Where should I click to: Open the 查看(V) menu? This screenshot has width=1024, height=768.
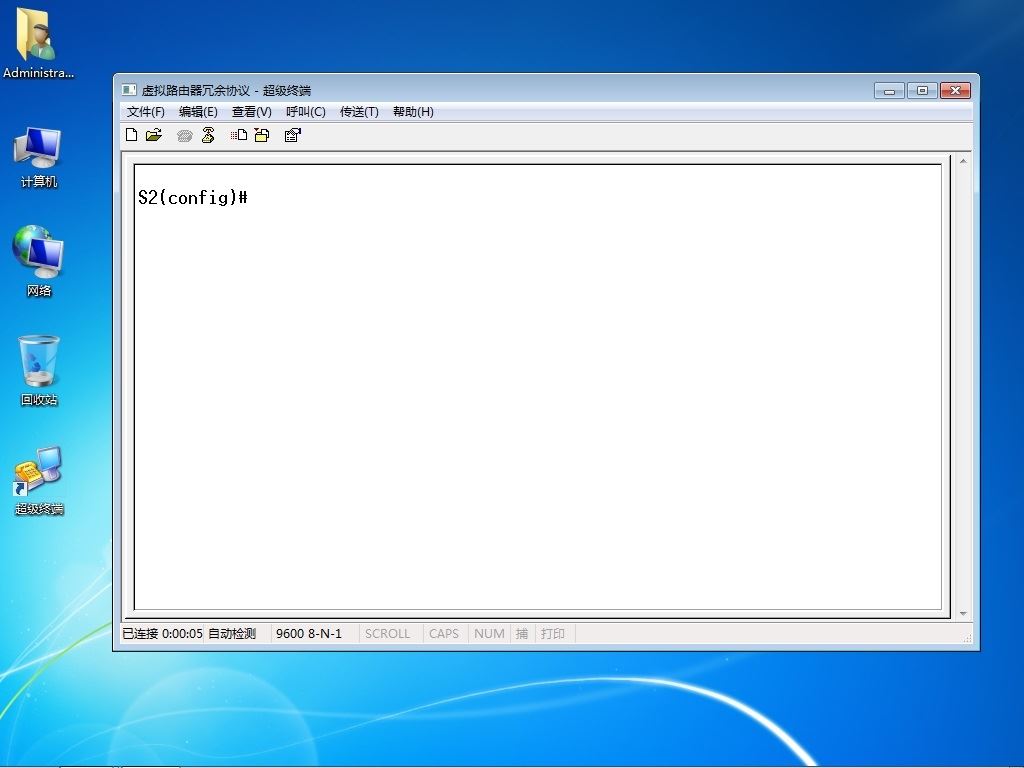click(251, 112)
